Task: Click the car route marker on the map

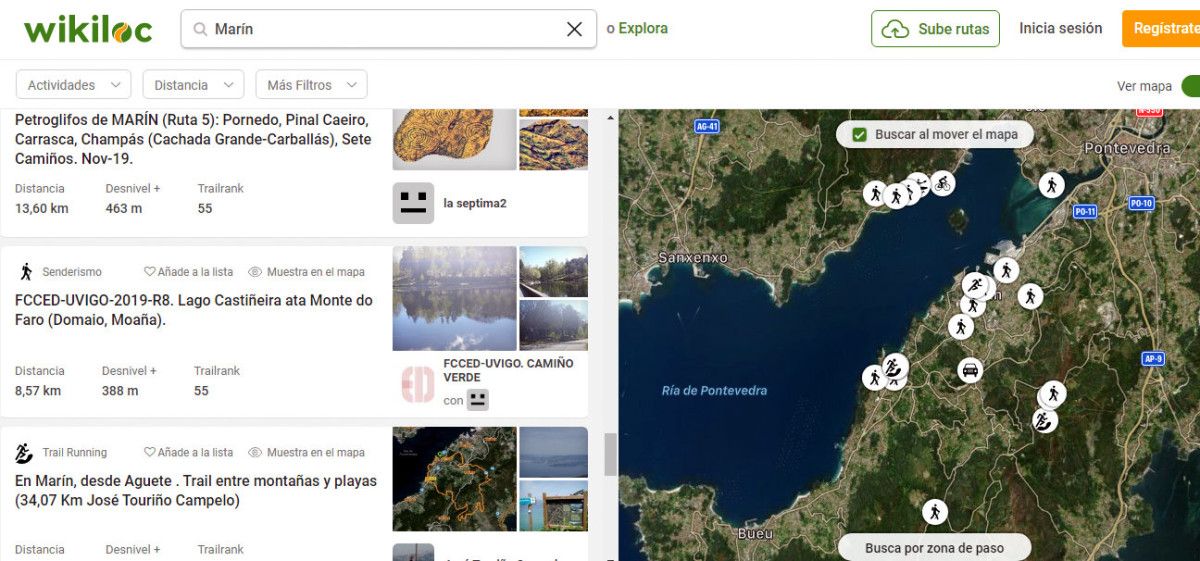Action: [969, 370]
